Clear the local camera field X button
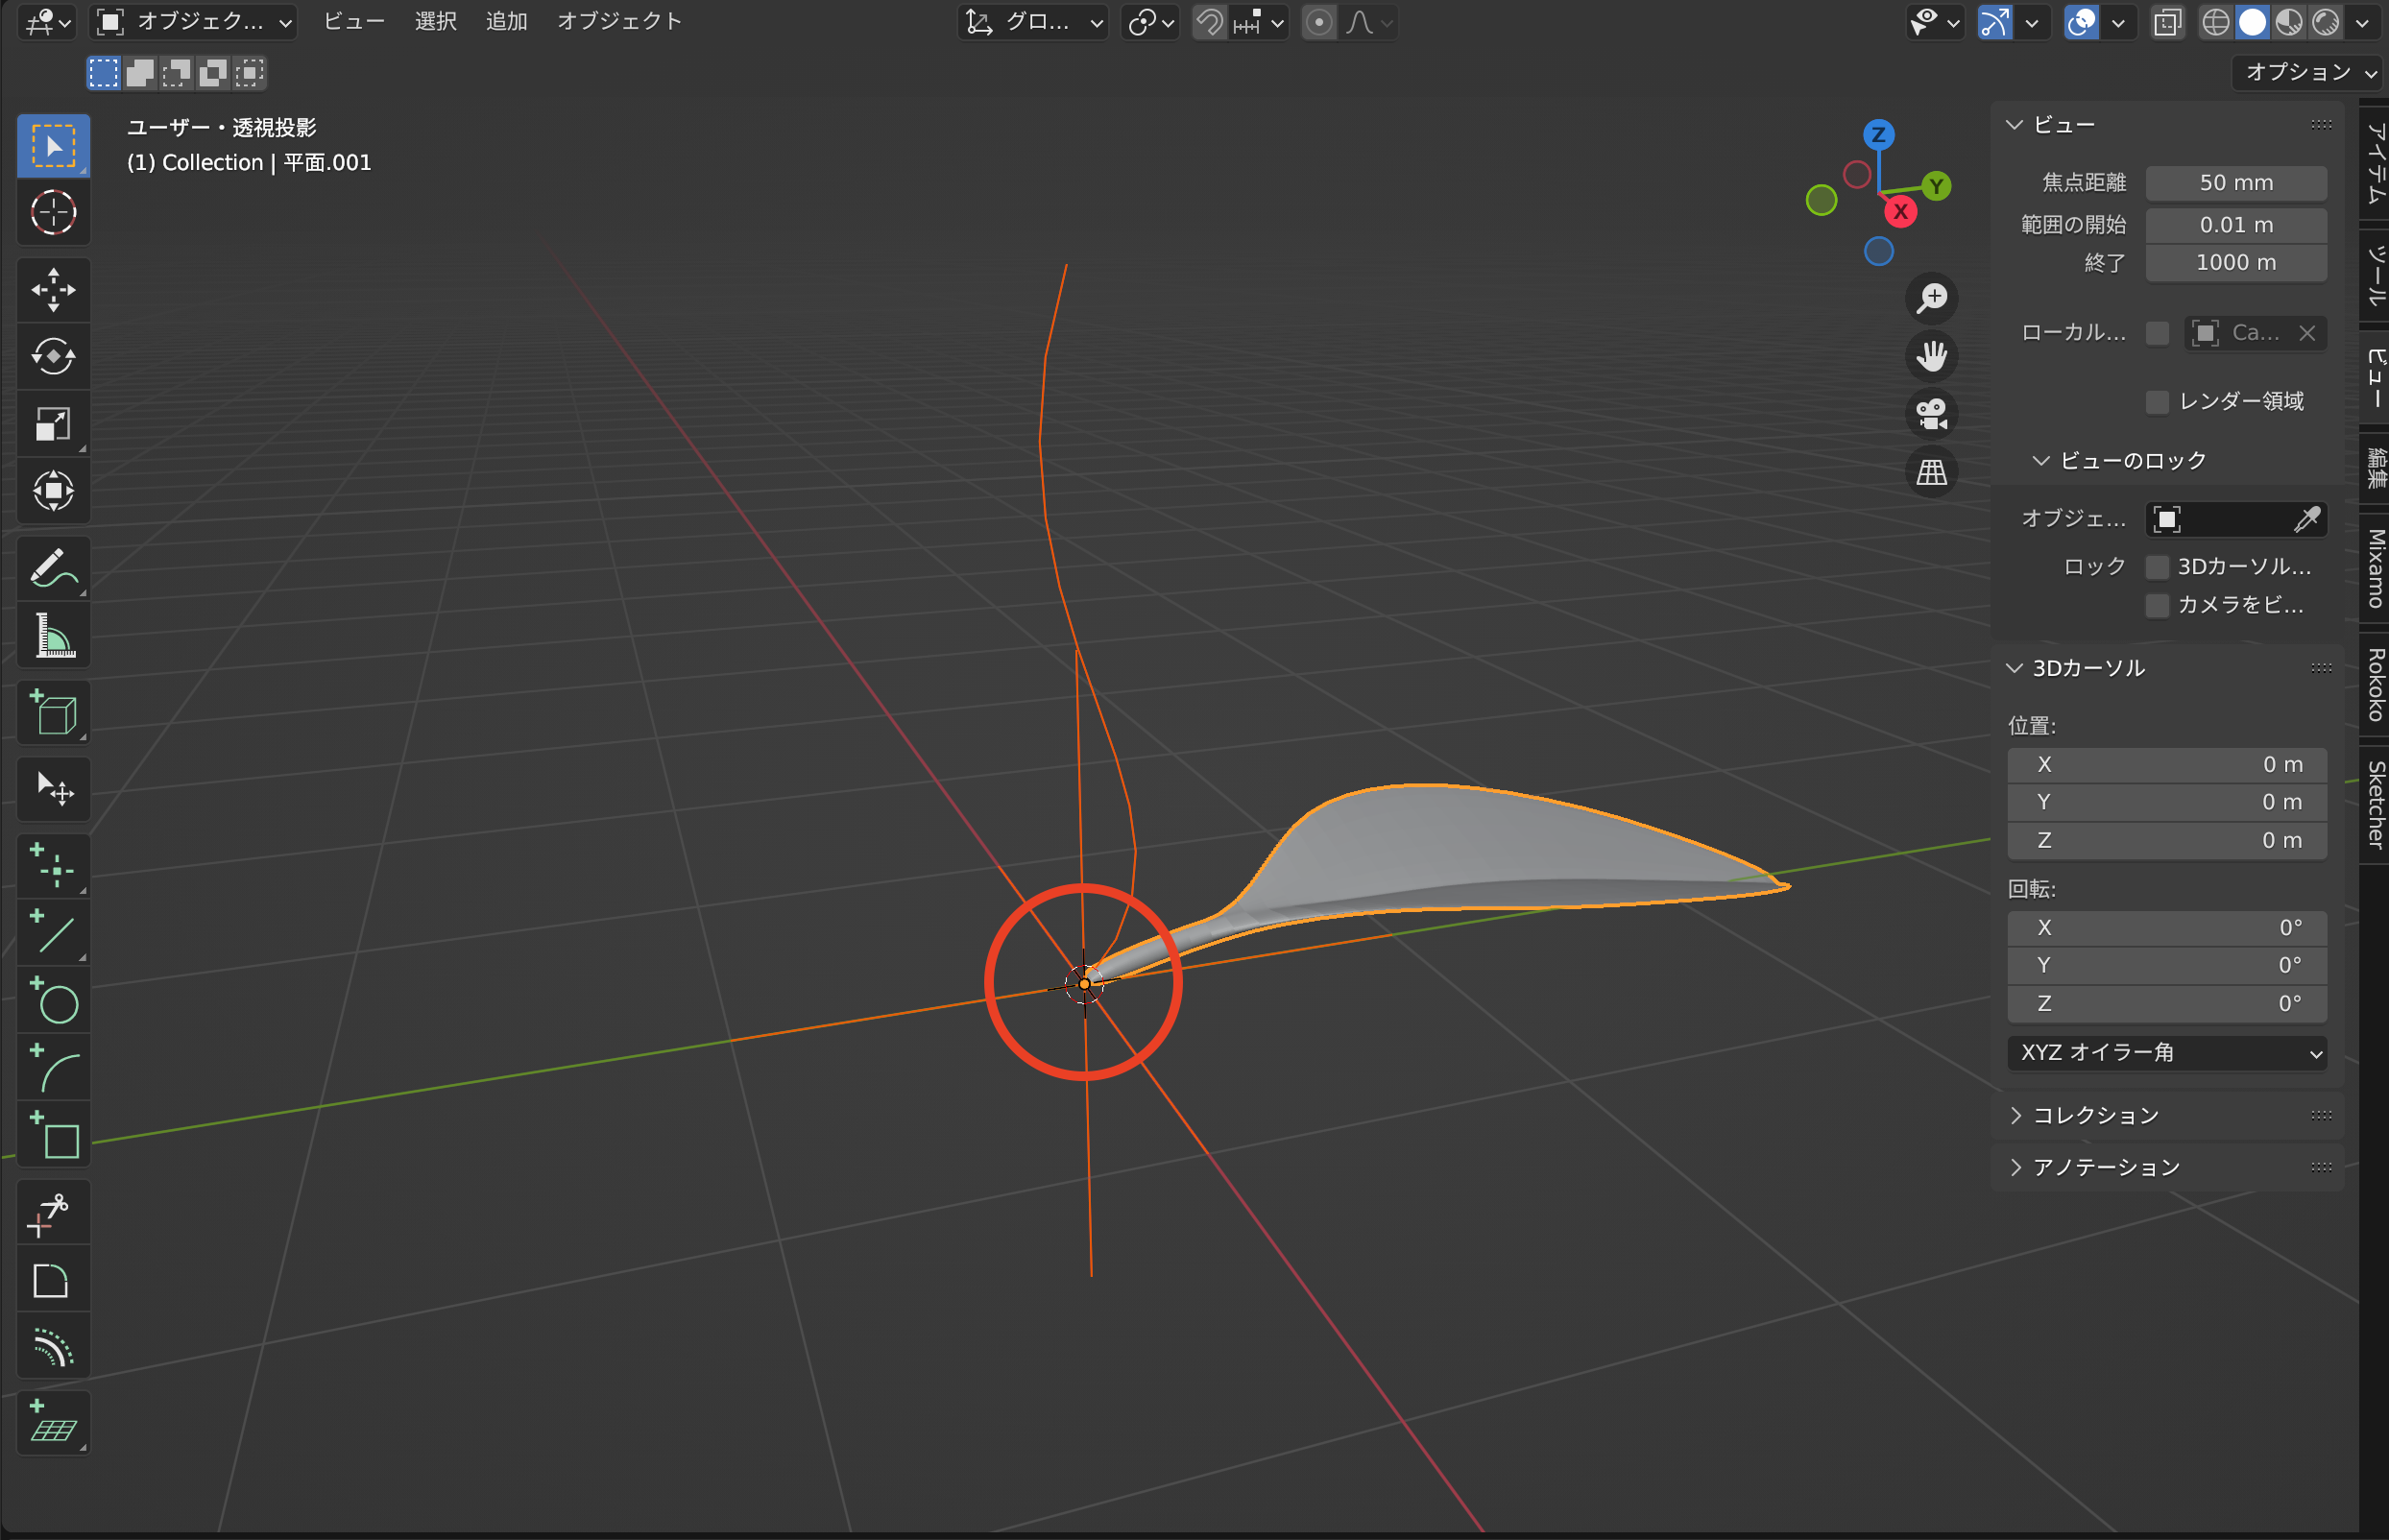The image size is (2389, 1540). 2307,333
